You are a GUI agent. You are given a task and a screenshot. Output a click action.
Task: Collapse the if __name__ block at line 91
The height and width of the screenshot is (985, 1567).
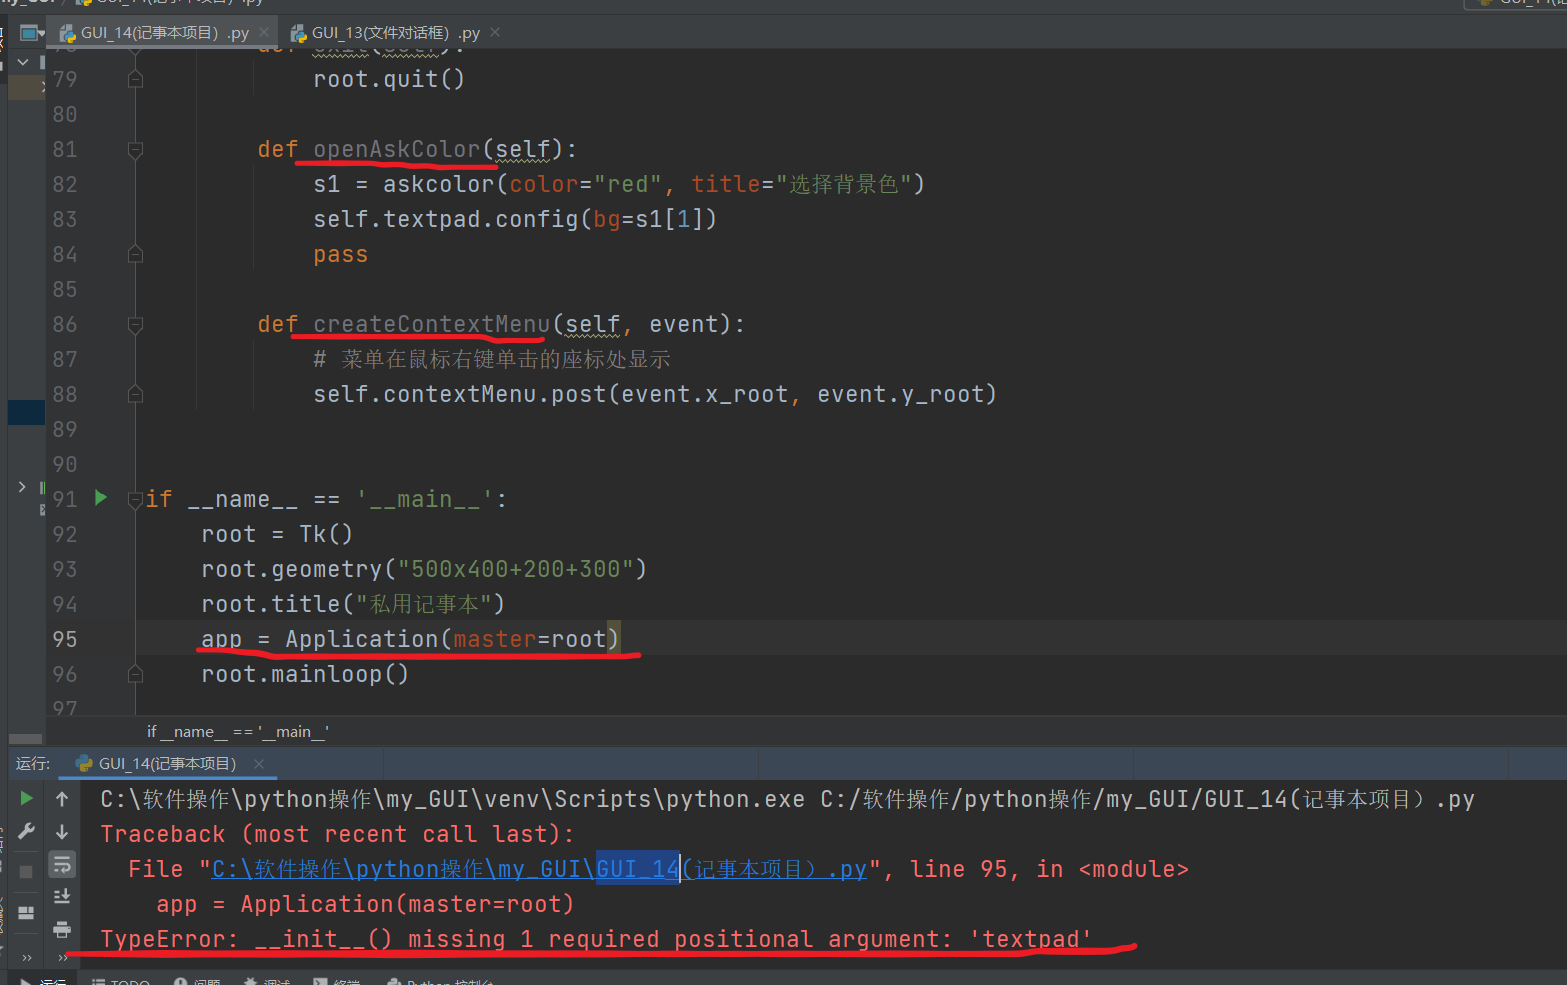click(135, 499)
